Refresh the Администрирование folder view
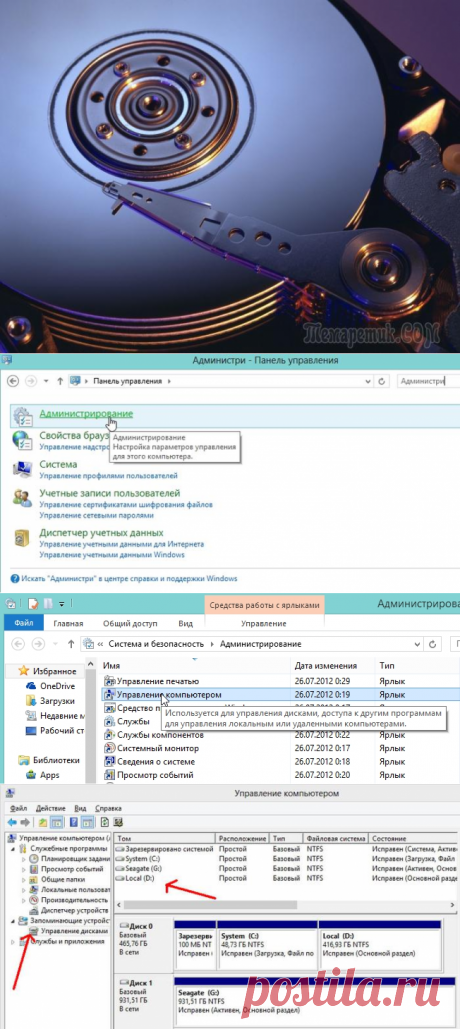460x1029 pixels. [x=432, y=644]
